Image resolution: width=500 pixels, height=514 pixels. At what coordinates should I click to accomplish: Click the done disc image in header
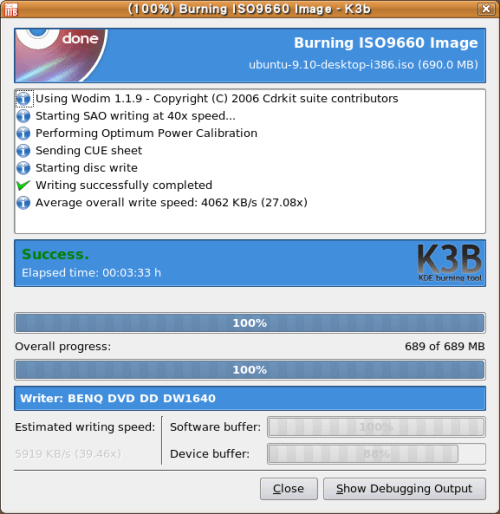(61, 55)
